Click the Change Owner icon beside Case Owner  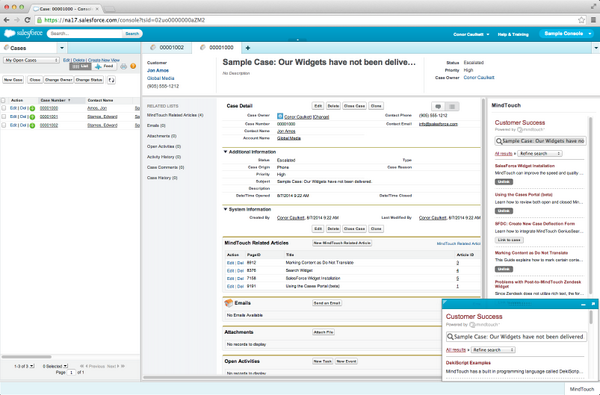[x=280, y=116]
